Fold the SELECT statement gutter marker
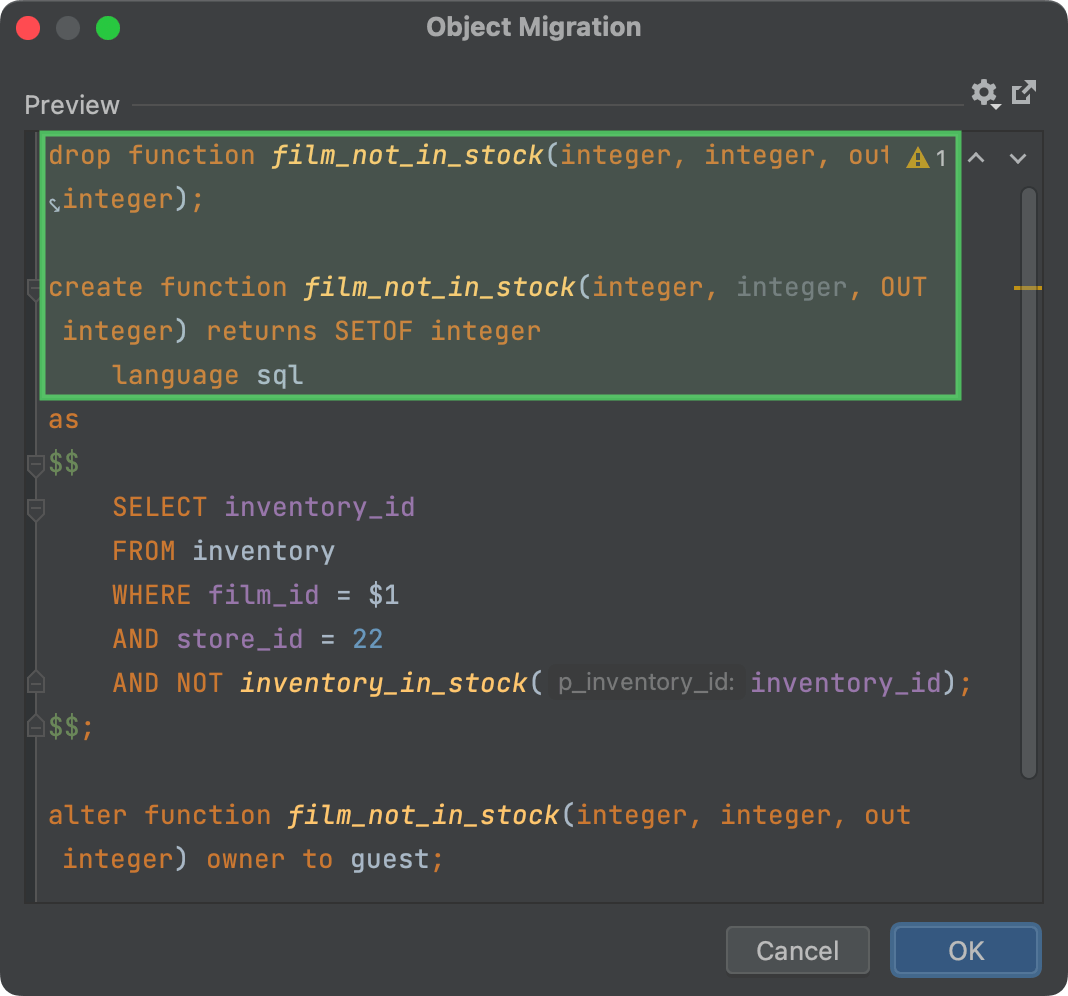The height and width of the screenshot is (996, 1068). 35,509
